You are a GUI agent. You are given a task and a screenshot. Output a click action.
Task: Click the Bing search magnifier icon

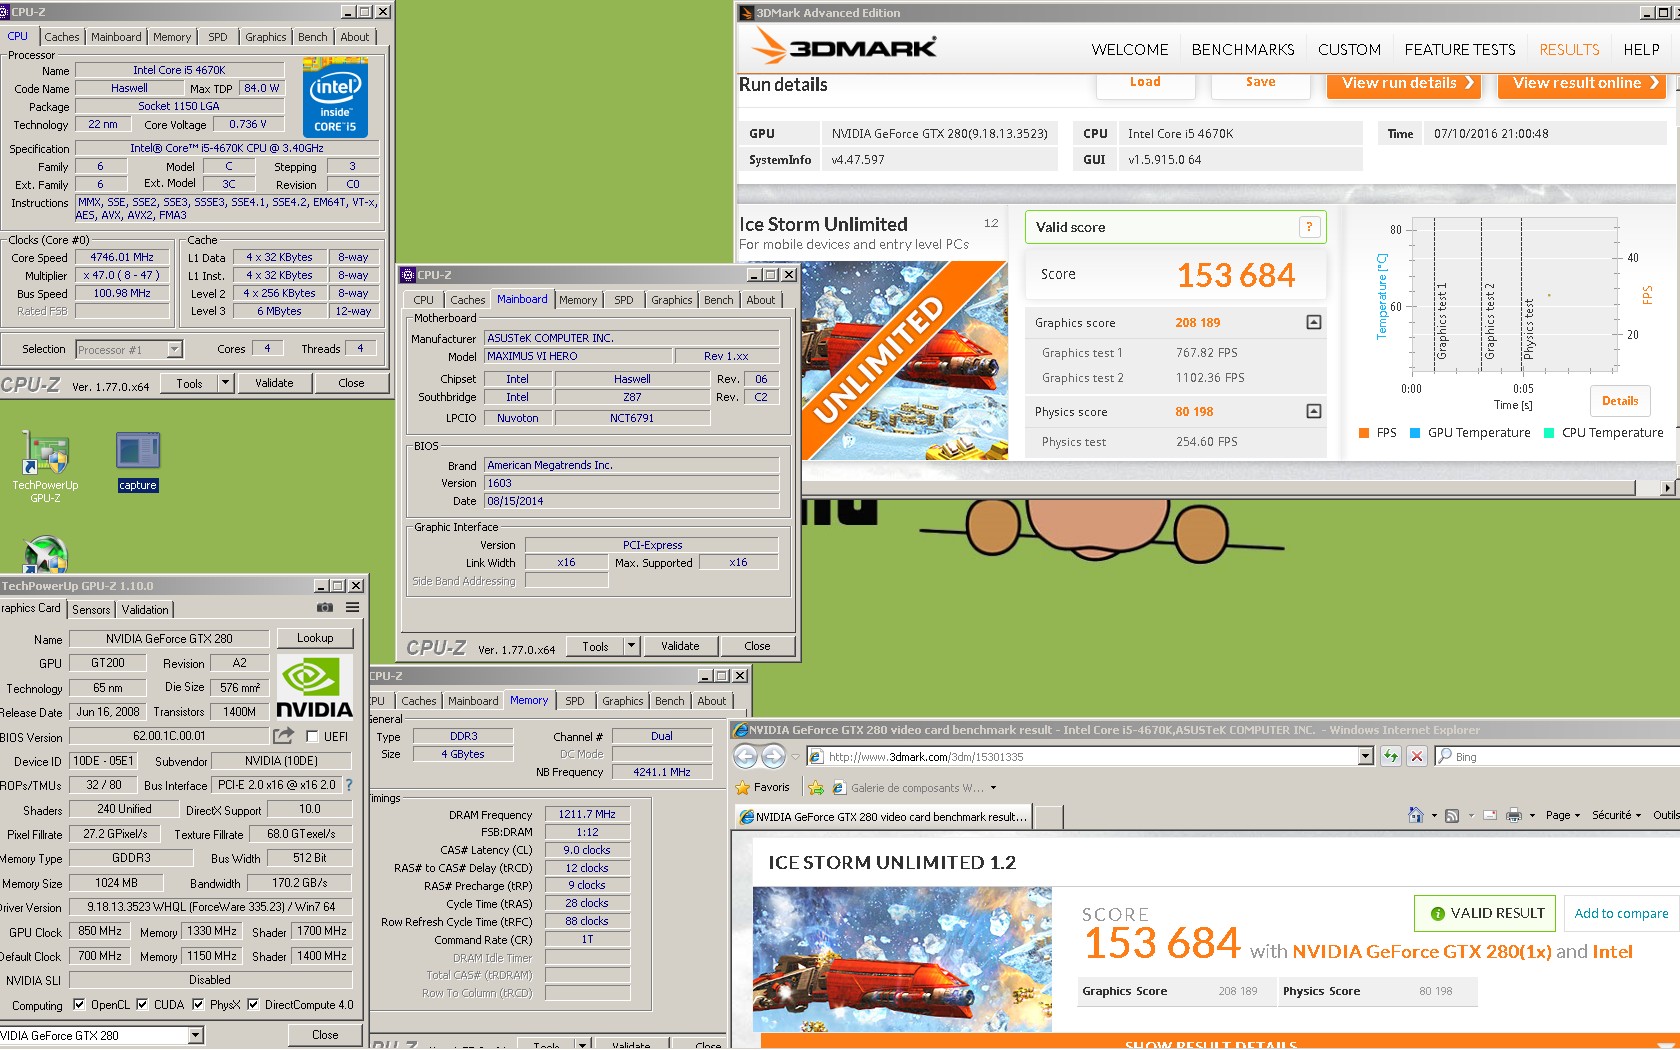1444,756
